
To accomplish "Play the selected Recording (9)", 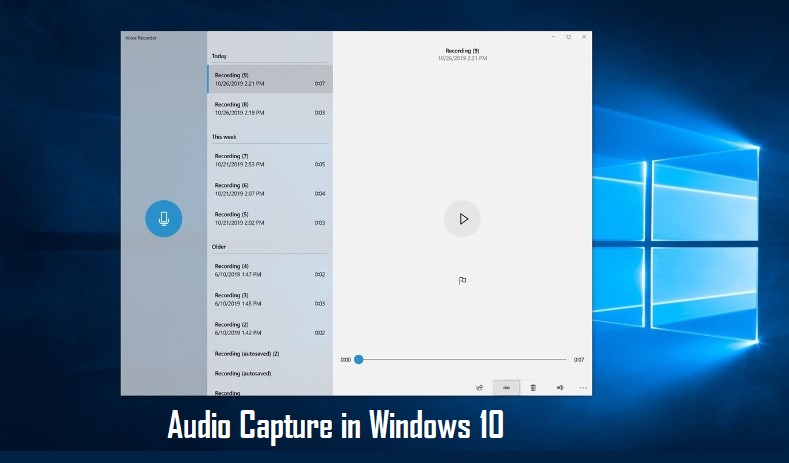I will click(x=462, y=218).
